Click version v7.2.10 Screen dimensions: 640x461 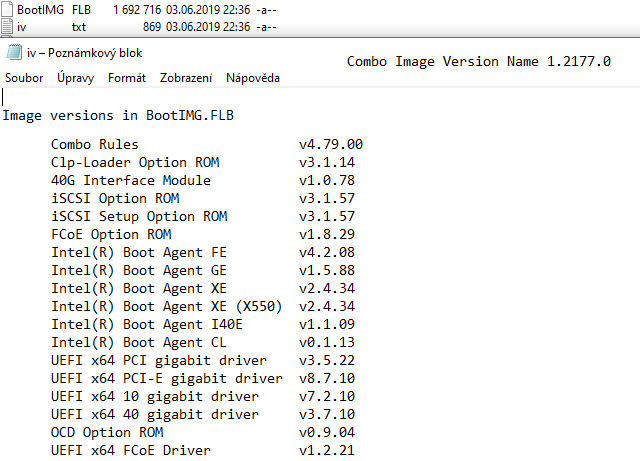[327, 396]
